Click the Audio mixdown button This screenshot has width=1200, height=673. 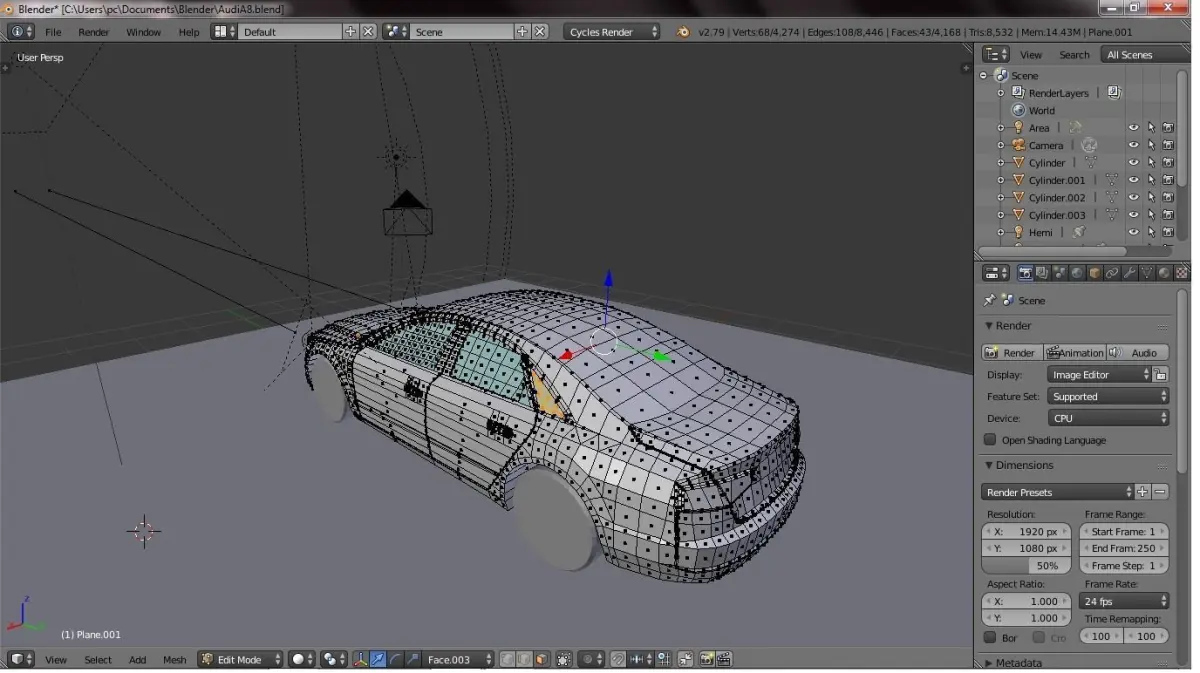pyautogui.click(x=1137, y=353)
